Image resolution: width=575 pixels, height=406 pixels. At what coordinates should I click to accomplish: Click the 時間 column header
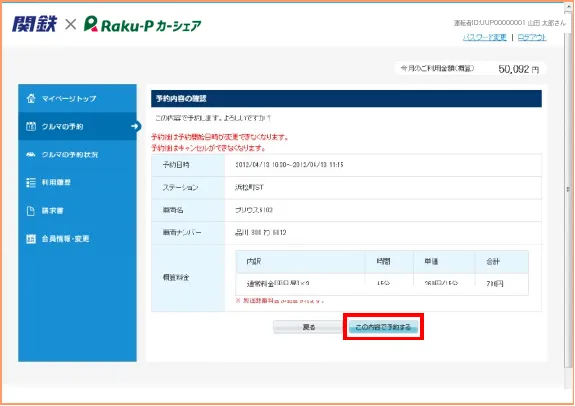[384, 261]
